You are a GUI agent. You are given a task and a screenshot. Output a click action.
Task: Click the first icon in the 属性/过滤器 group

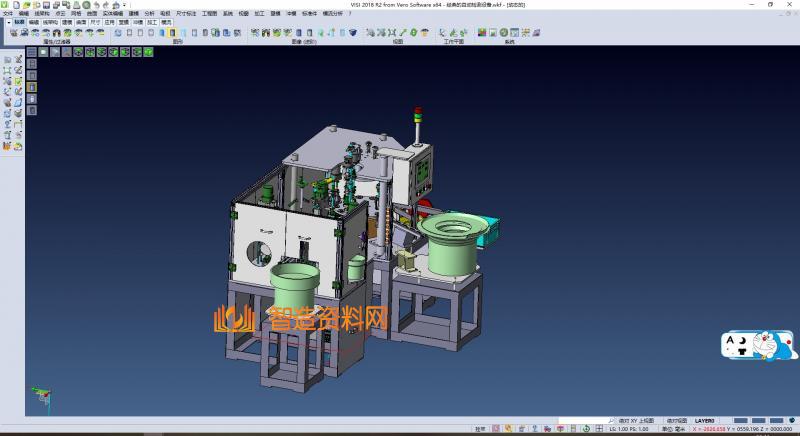[x=13, y=33]
